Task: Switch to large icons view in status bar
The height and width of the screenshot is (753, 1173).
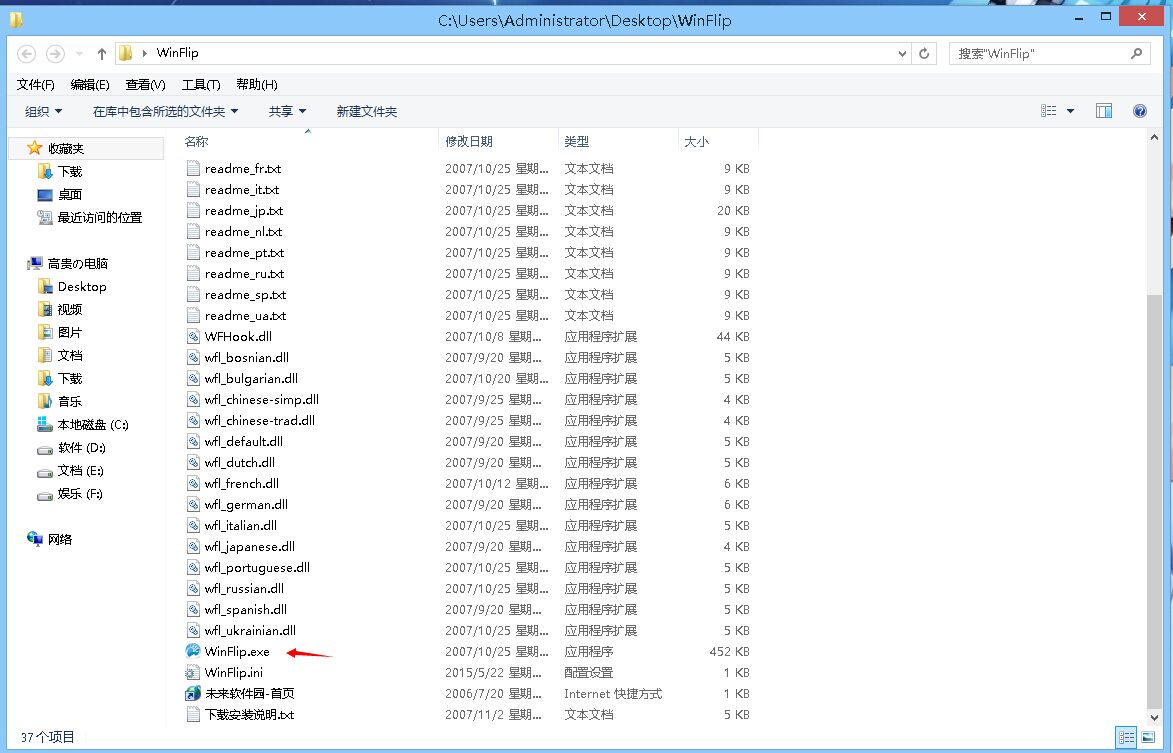Action: (x=1148, y=737)
